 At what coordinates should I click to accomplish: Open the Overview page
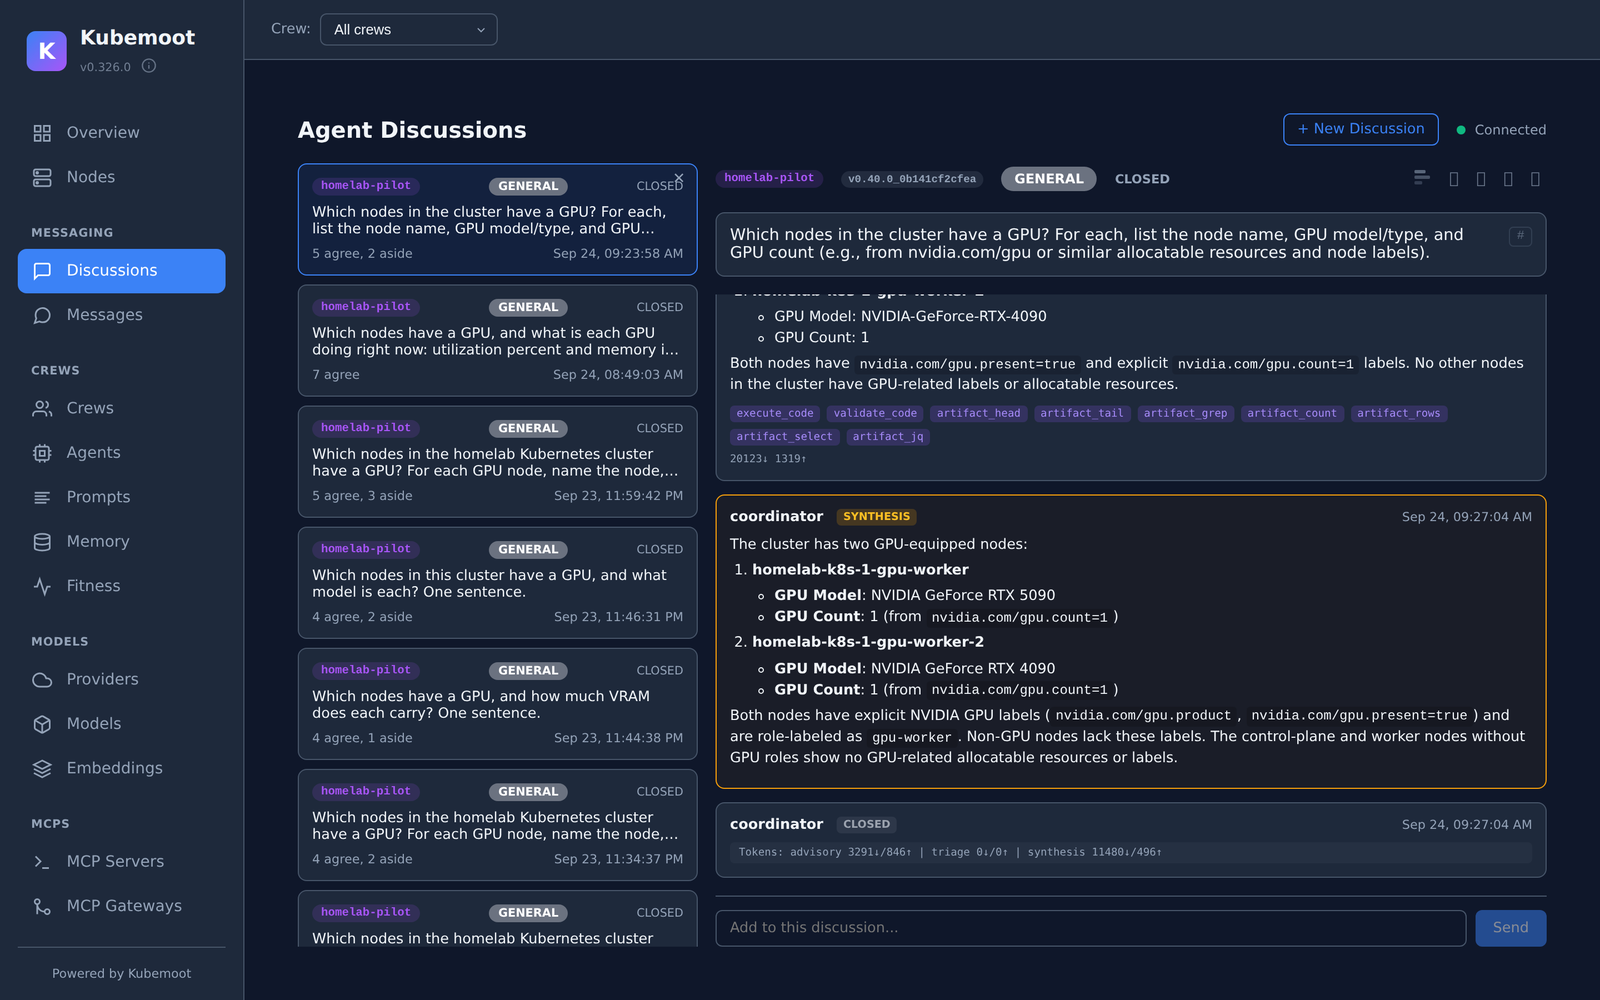(121, 133)
